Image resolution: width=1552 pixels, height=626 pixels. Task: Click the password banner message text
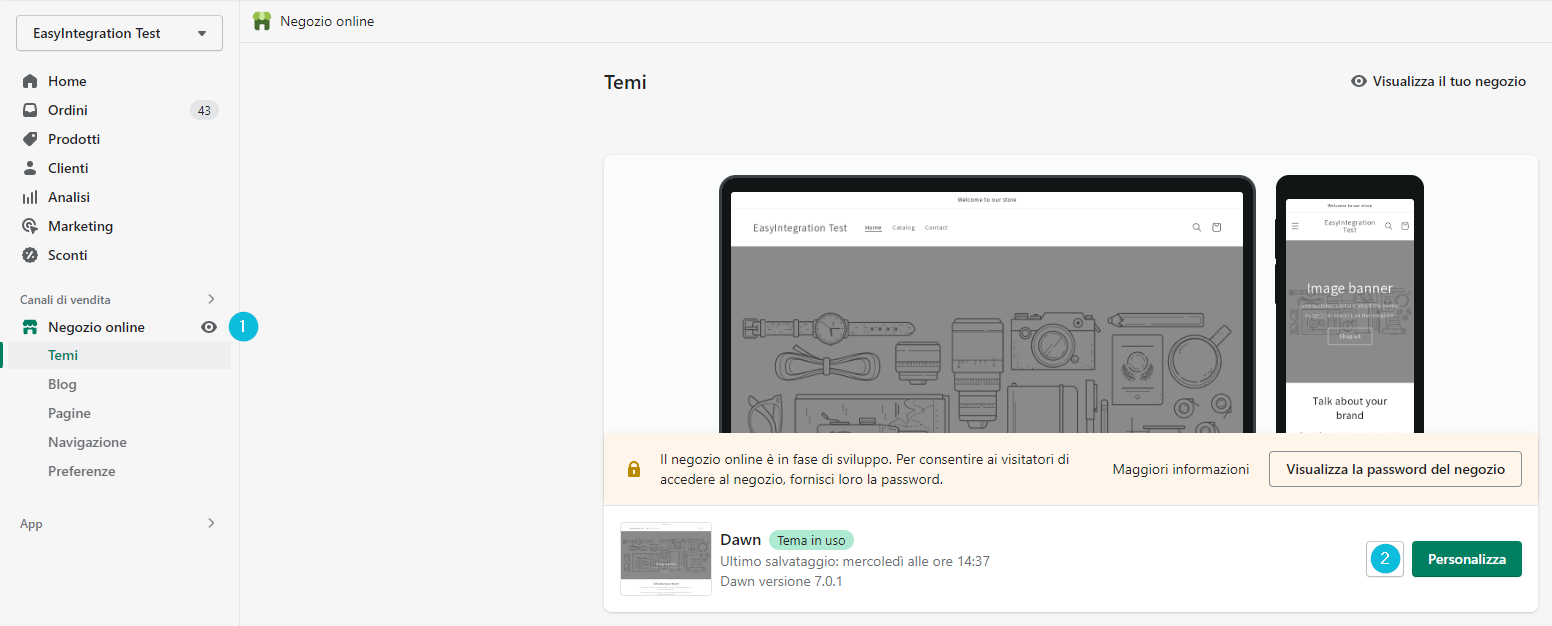tap(865, 469)
